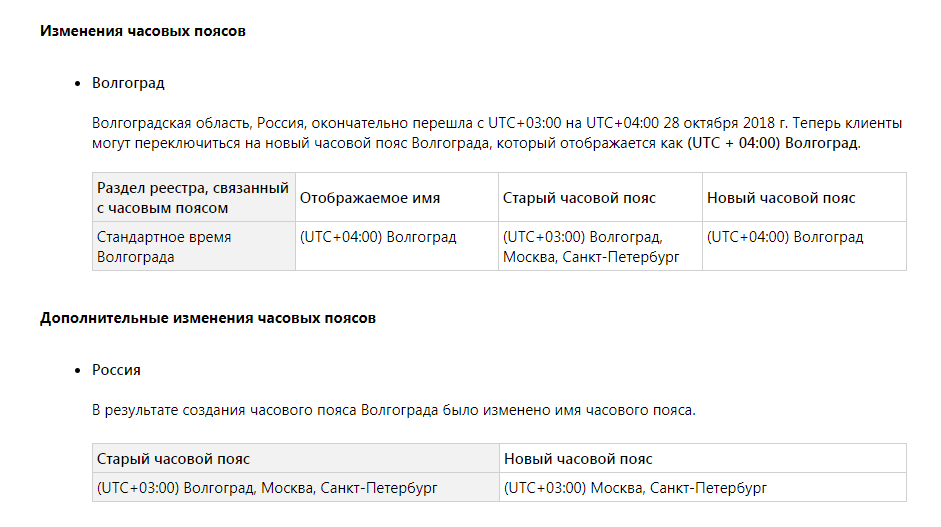This screenshot has width=941, height=527.
Task: Click the "(UTC+03:00) Москва, Санкт-Петербург" cell
Action: 635,488
